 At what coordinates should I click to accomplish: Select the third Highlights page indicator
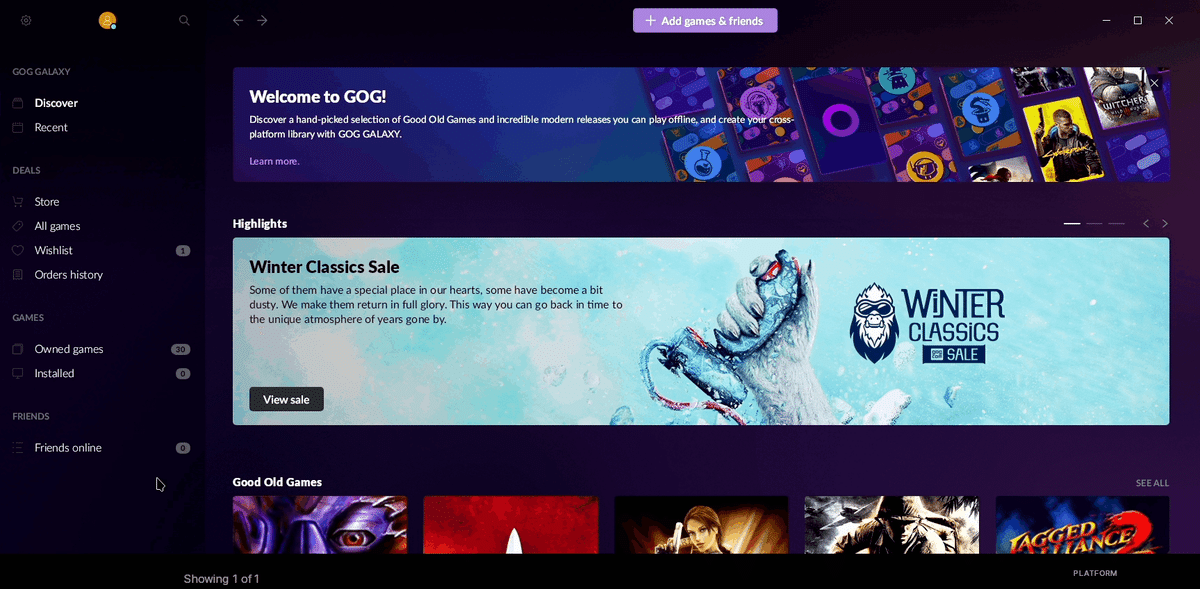pyautogui.click(x=1116, y=224)
